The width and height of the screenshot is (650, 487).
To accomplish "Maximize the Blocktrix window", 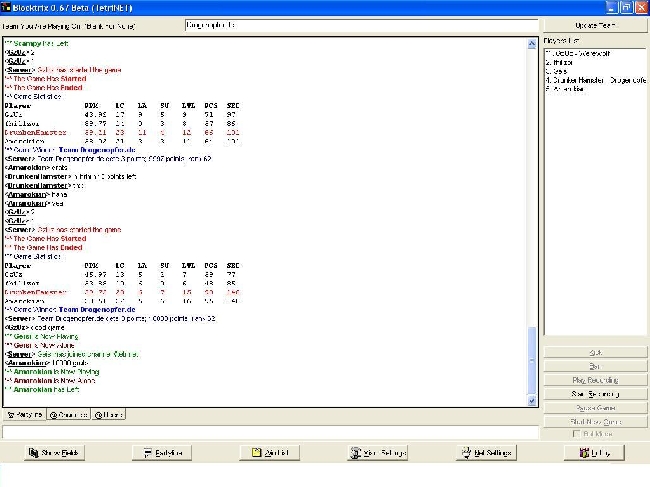I will 626,7.
